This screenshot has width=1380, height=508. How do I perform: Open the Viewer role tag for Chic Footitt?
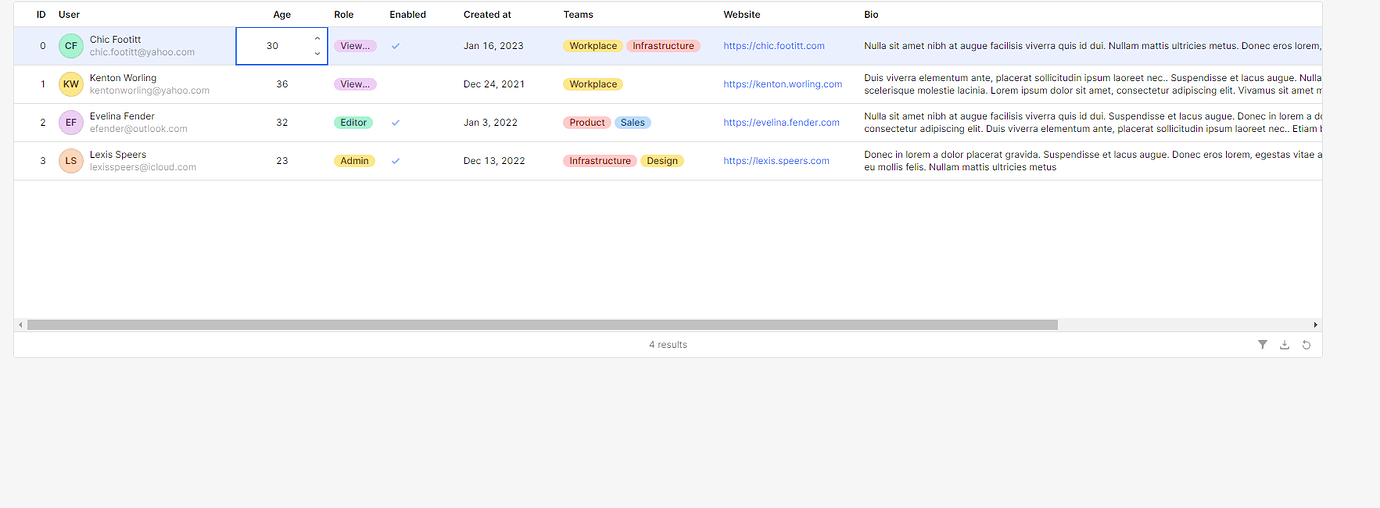tap(355, 46)
